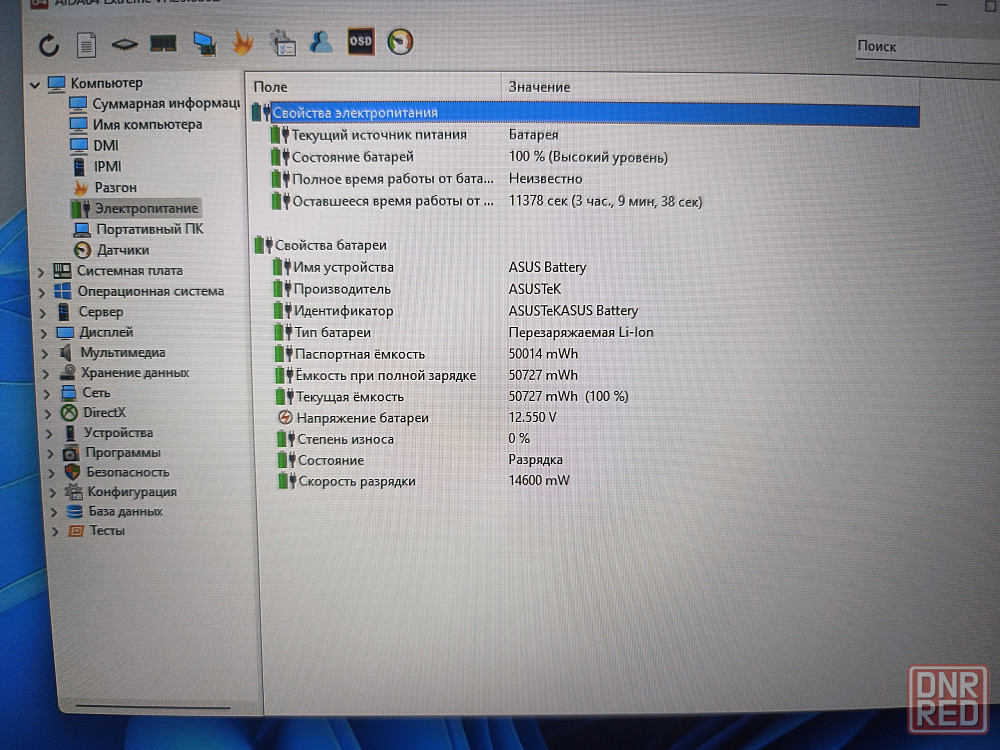The width and height of the screenshot is (1000, 750).
Task: Select the Безопасность label in tree
Action: 128,473
